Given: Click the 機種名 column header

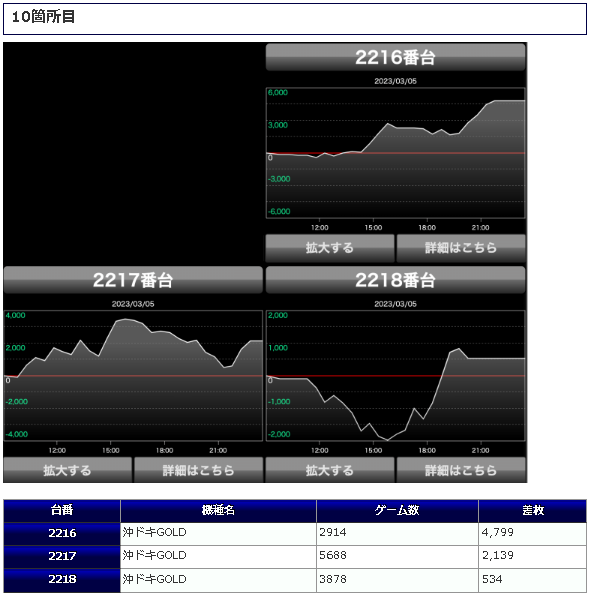Looking at the screenshot, I should pos(218,511).
